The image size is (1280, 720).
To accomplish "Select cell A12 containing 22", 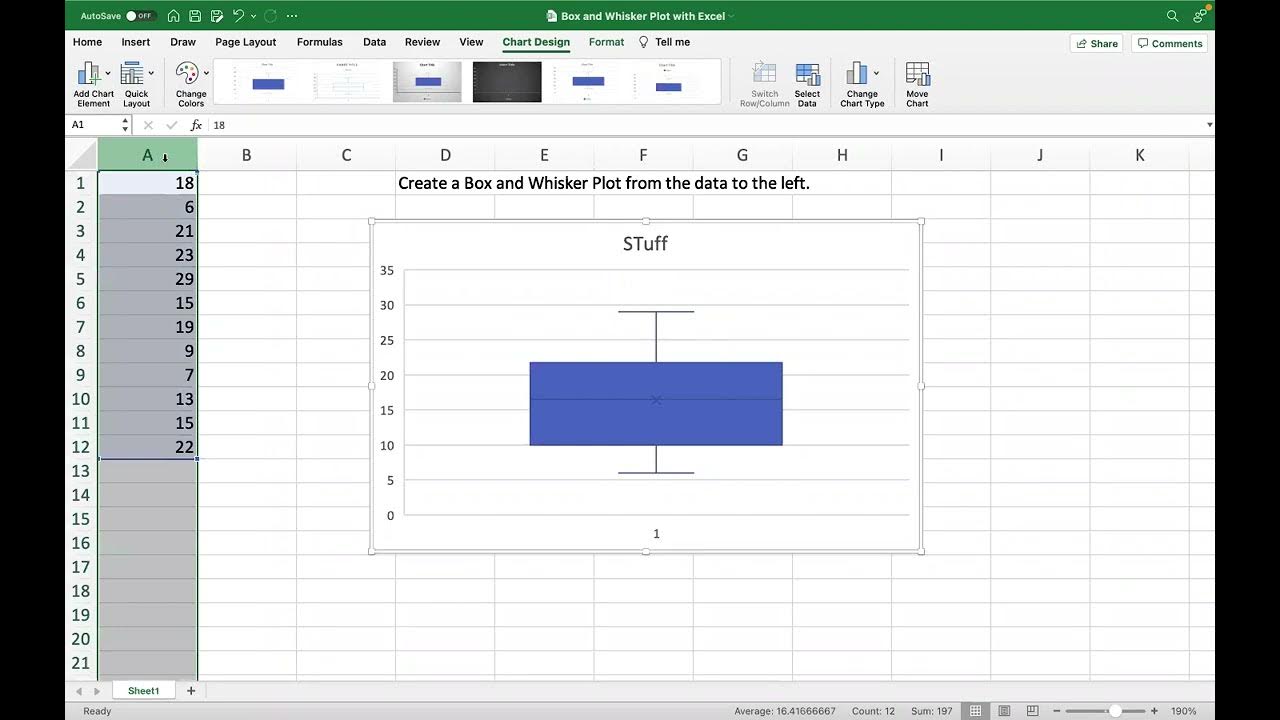I will pyautogui.click(x=148, y=447).
